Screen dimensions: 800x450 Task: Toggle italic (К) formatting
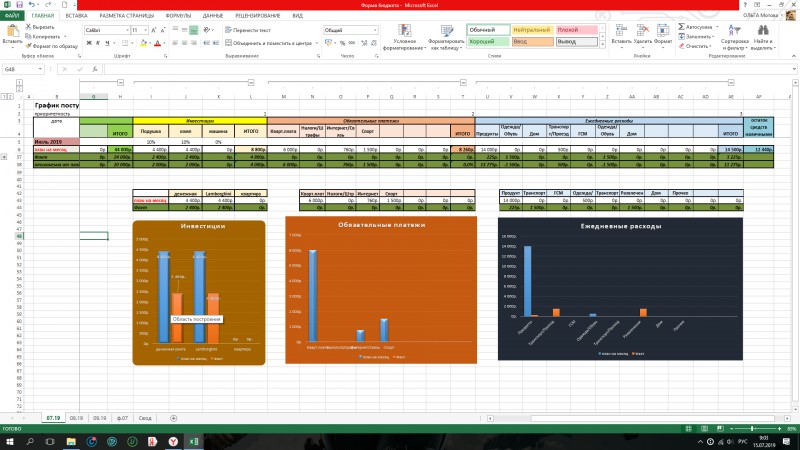coord(98,43)
